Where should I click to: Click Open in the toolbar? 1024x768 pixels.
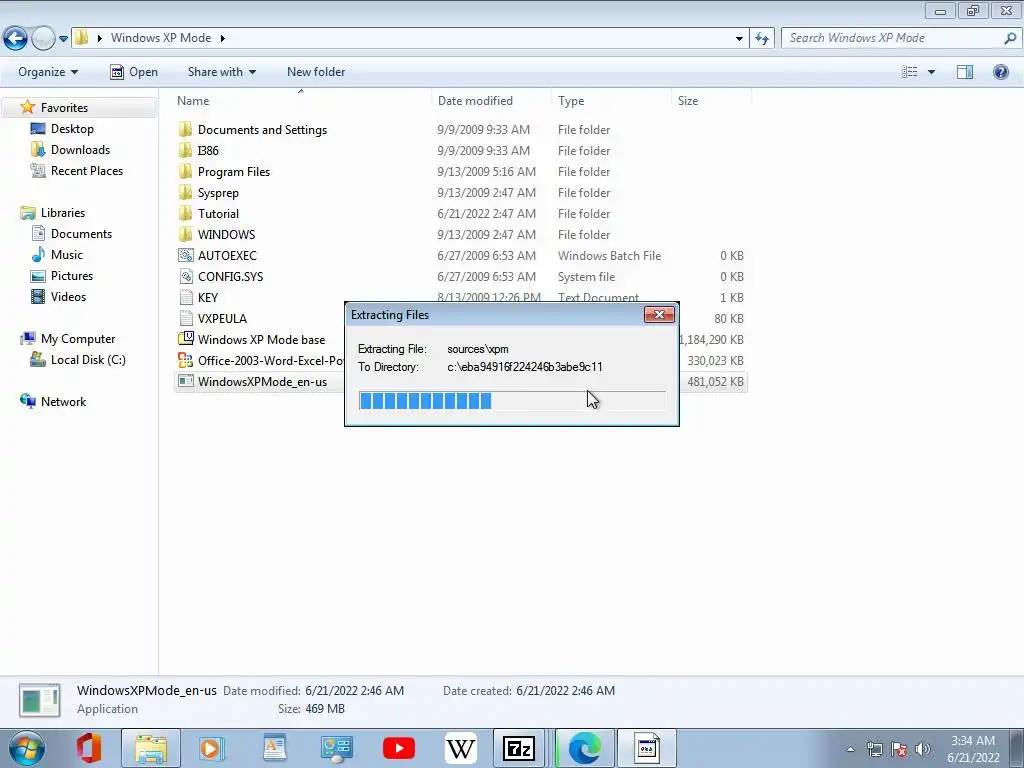point(135,72)
